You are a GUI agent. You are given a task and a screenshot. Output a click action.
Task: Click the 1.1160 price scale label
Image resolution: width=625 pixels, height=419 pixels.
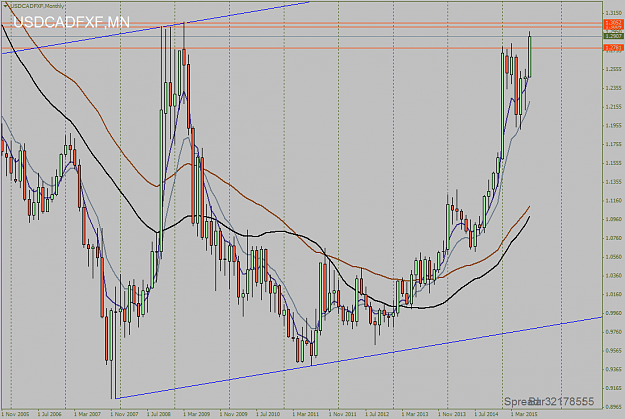click(x=613, y=201)
